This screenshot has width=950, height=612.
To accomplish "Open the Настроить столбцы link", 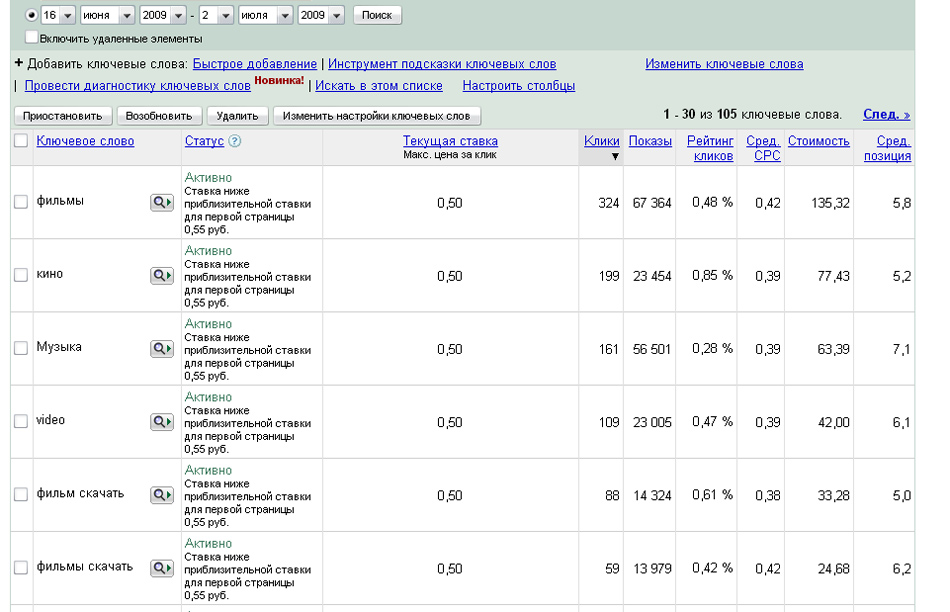I will coord(519,85).
